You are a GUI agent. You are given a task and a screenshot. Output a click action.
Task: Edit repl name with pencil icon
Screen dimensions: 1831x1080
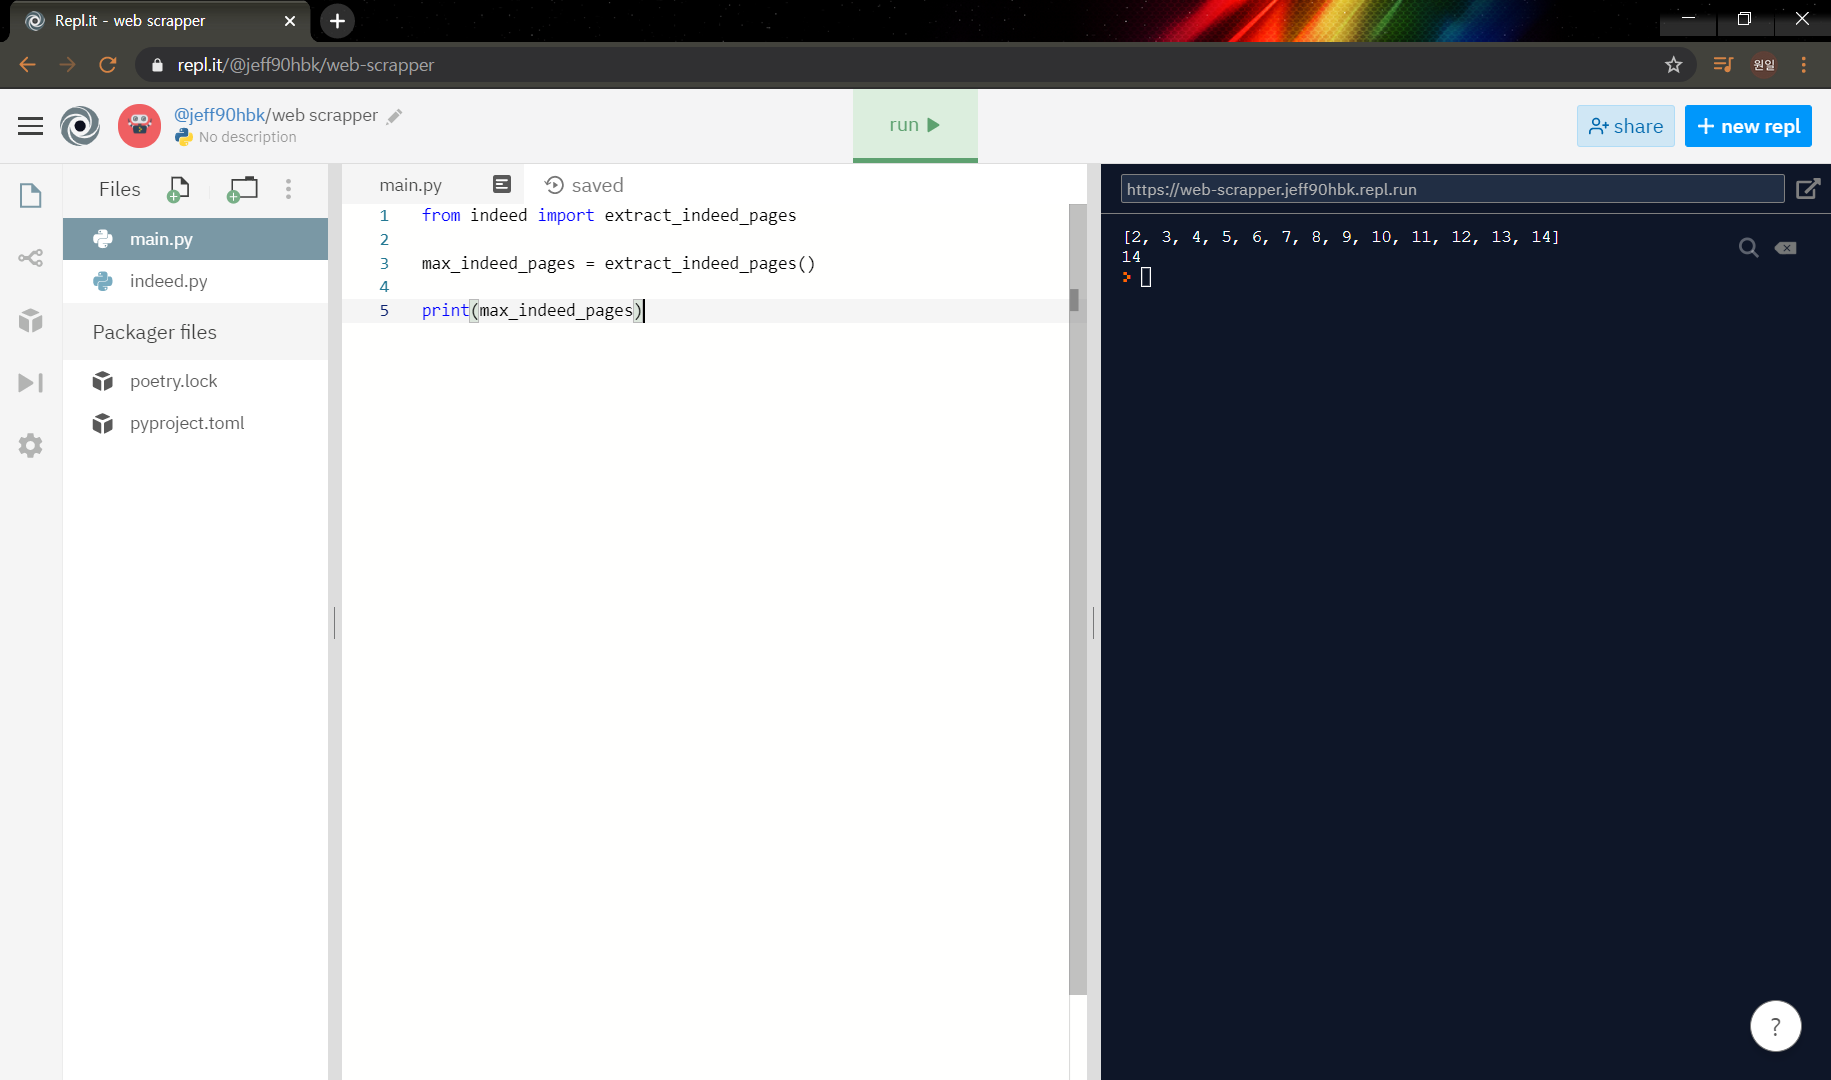click(395, 116)
